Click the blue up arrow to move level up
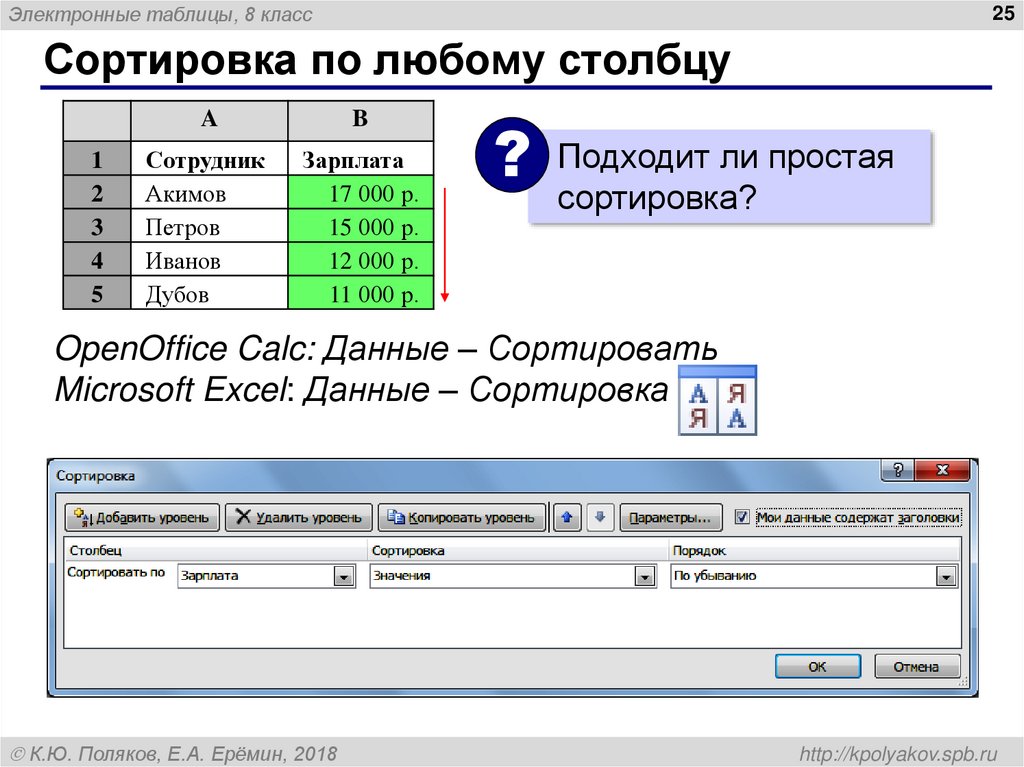Screen dimensions: 1024x767 coord(567,518)
